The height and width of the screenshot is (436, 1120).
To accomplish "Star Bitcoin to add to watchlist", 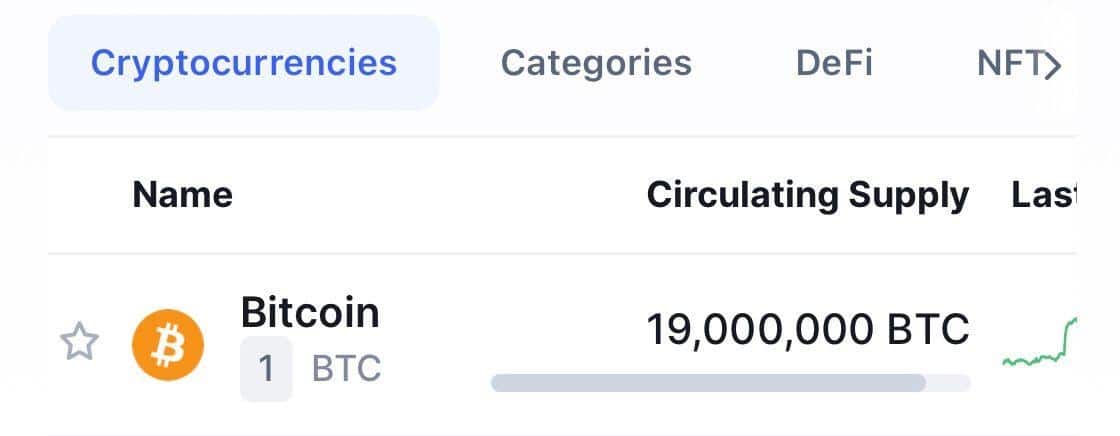I will point(80,343).
